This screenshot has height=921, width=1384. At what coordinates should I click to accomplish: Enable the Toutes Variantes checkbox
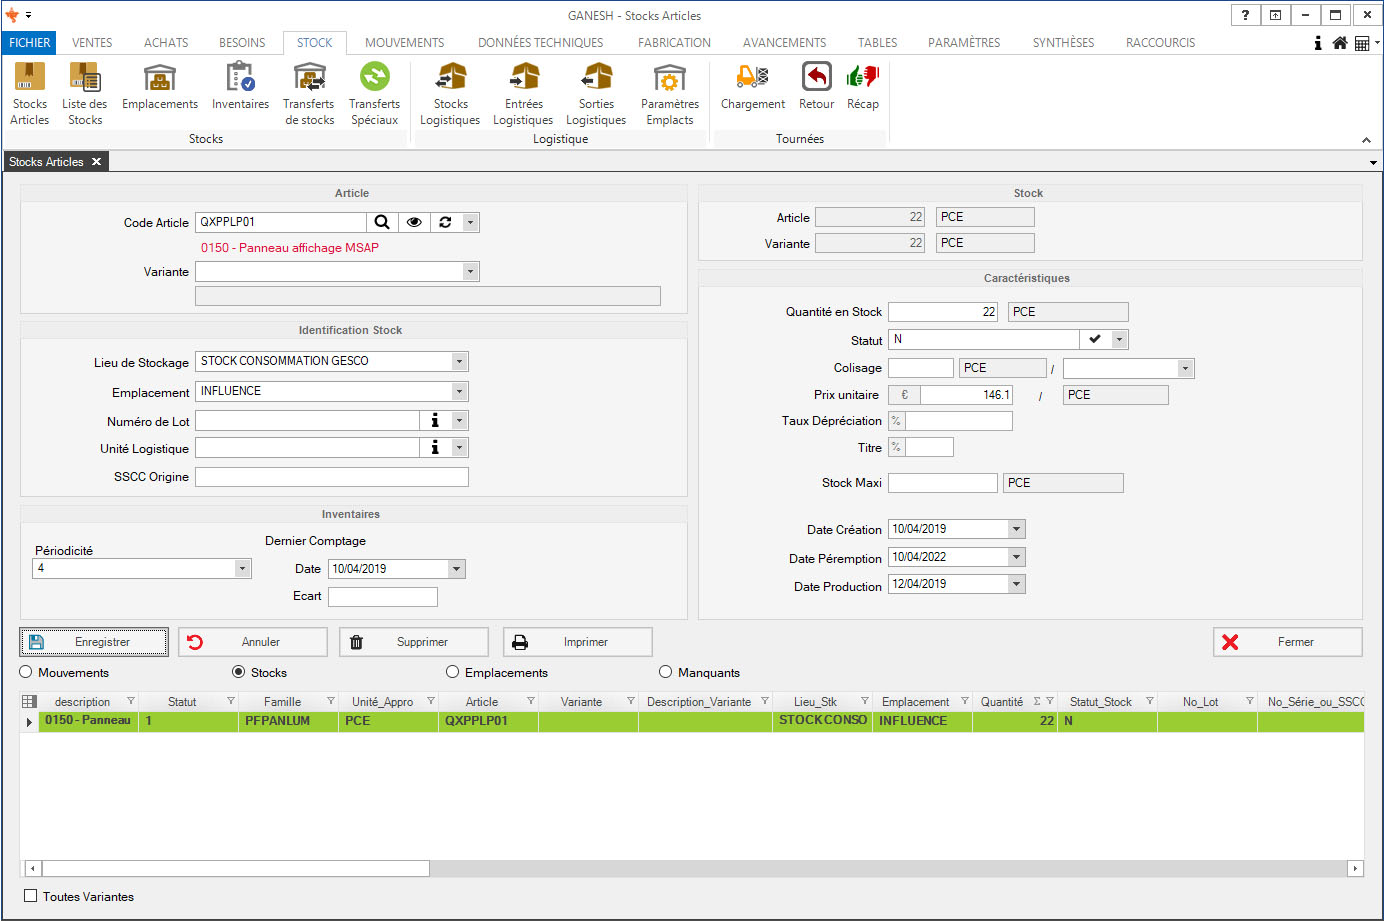click(x=31, y=896)
